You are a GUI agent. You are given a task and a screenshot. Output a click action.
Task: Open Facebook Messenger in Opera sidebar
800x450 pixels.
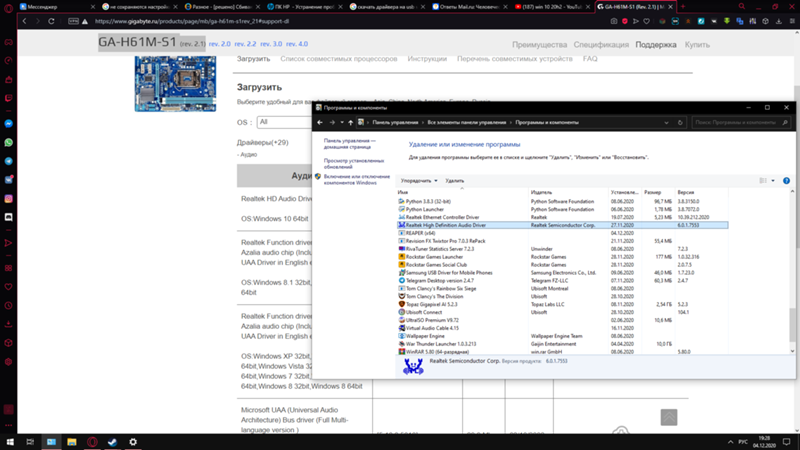click(x=9, y=123)
